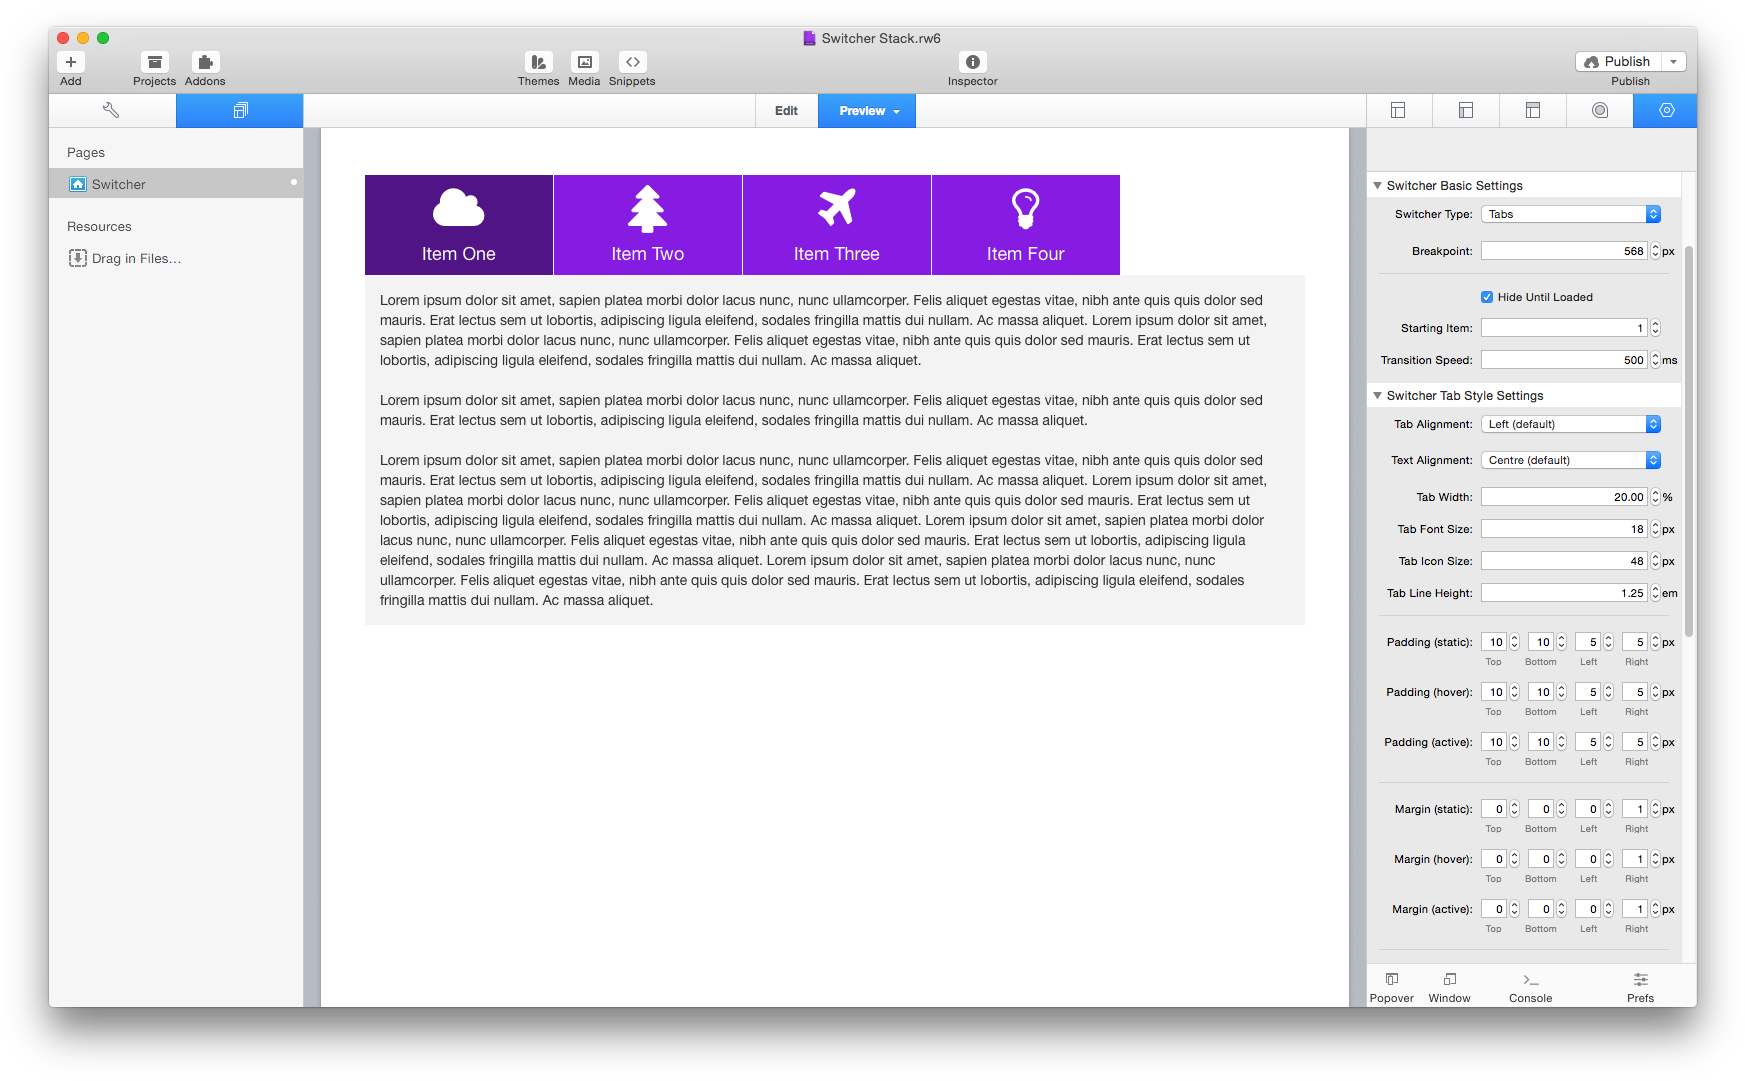Open the Switcher Type dropdown
Image resolution: width=1745 pixels, height=1081 pixels.
point(1570,214)
